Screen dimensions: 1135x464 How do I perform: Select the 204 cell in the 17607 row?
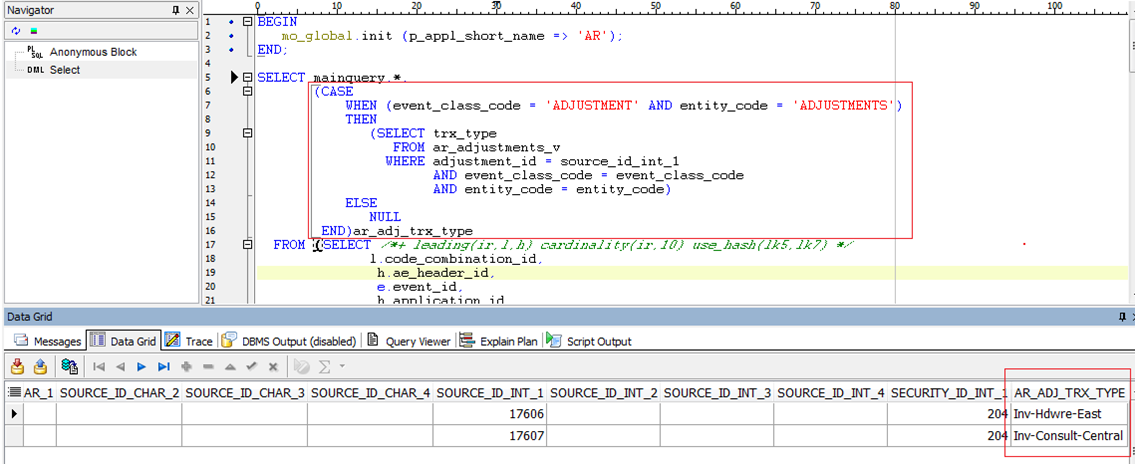point(948,436)
